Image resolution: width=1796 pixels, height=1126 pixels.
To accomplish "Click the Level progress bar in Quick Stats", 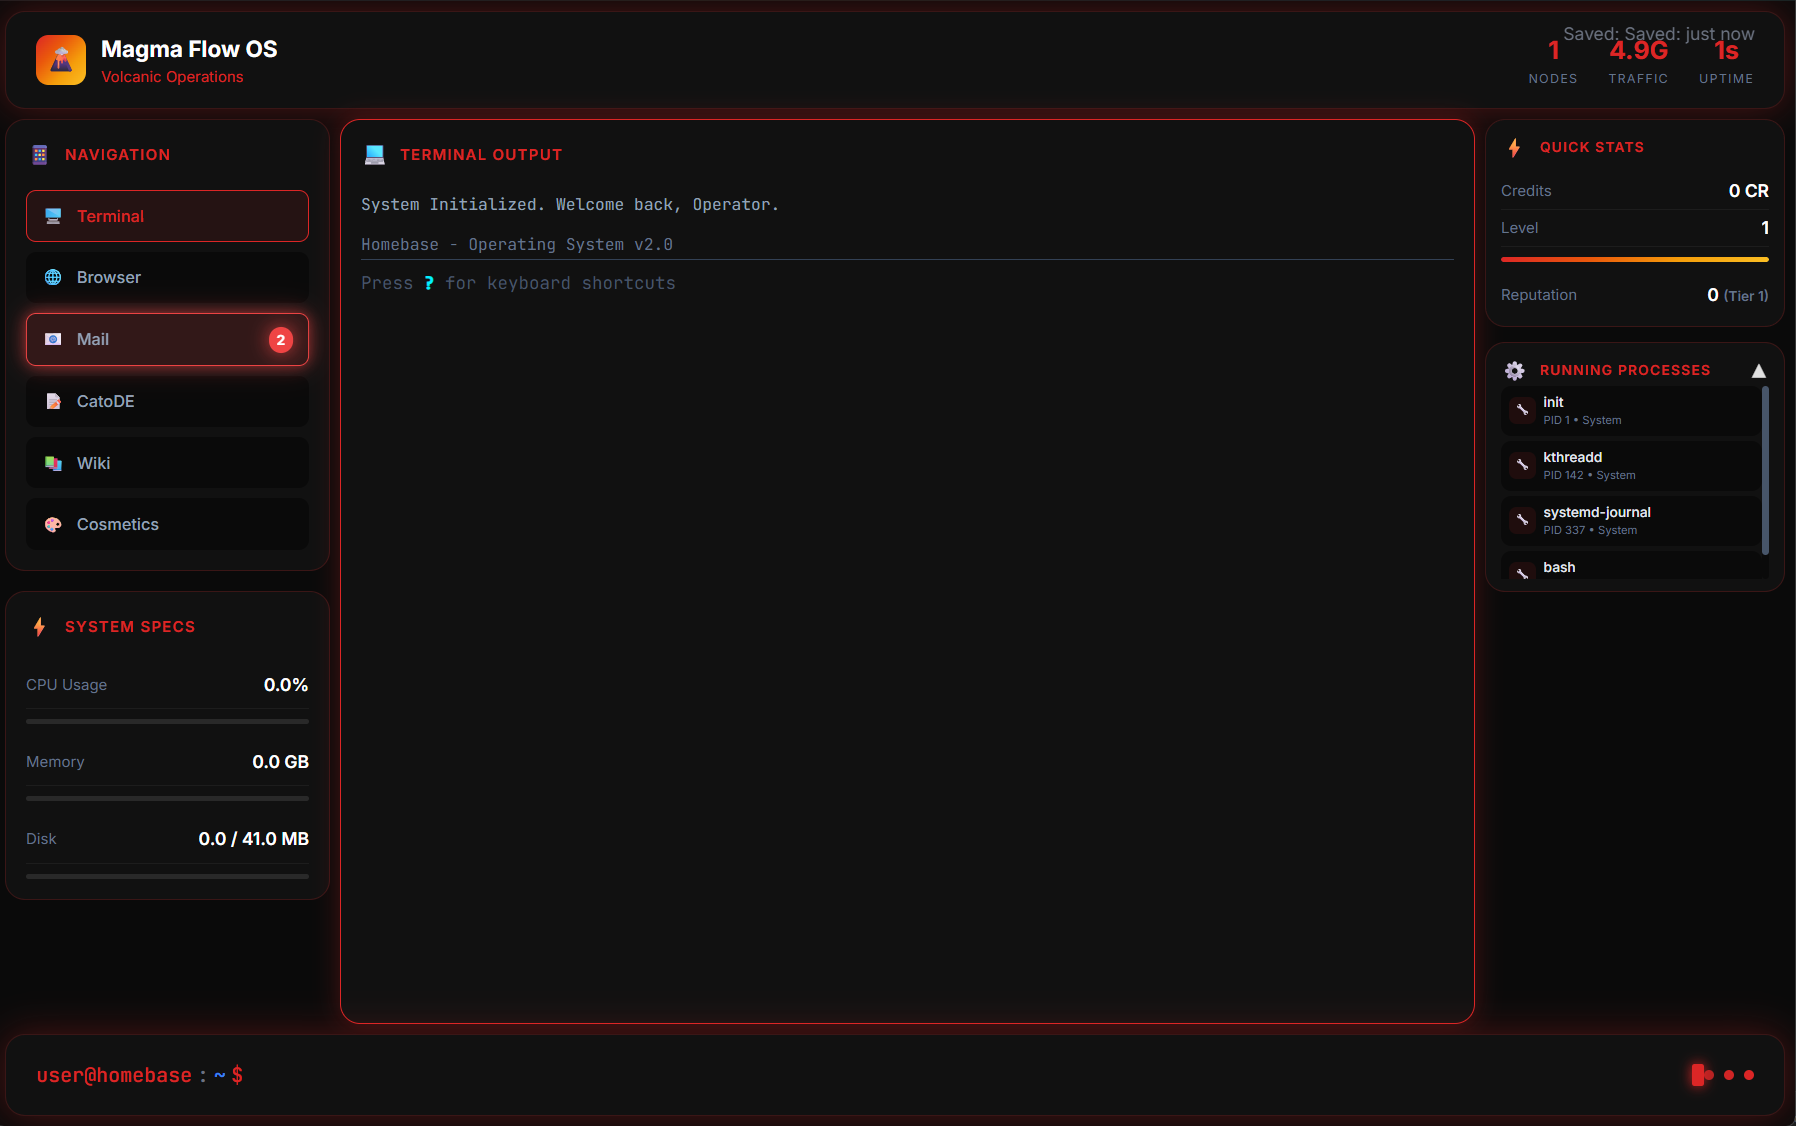I will click(x=1634, y=258).
